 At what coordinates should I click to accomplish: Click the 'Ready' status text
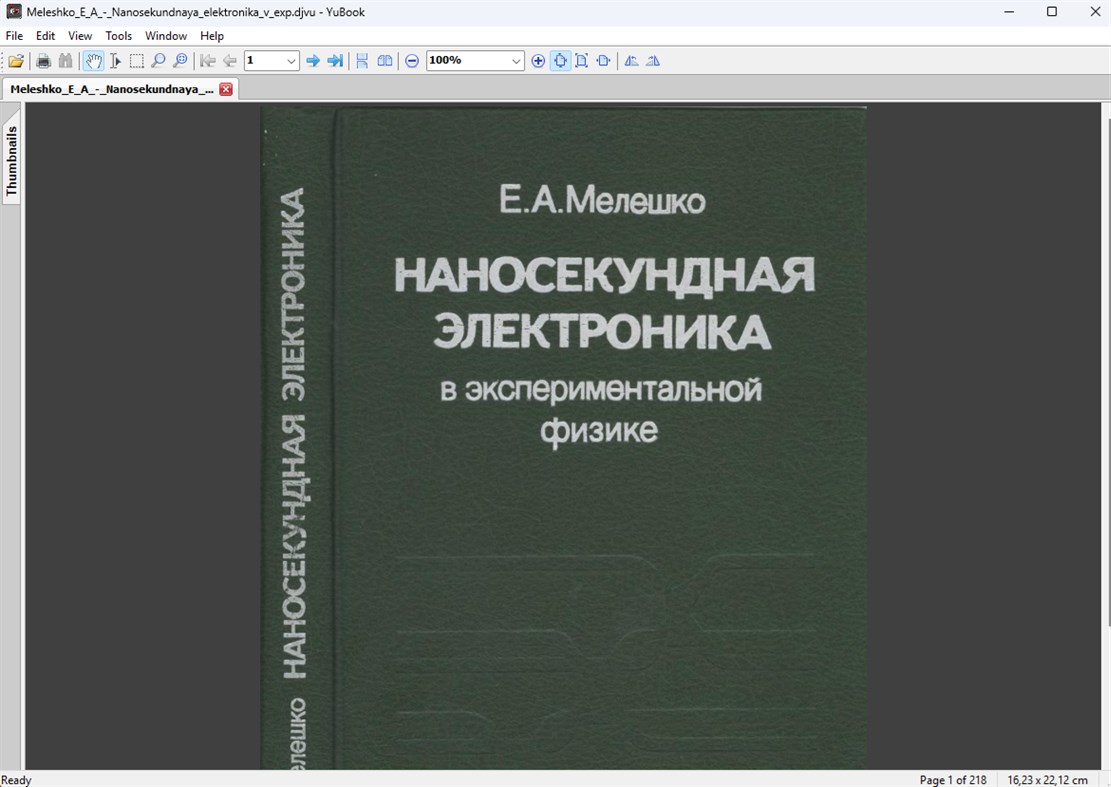16,780
